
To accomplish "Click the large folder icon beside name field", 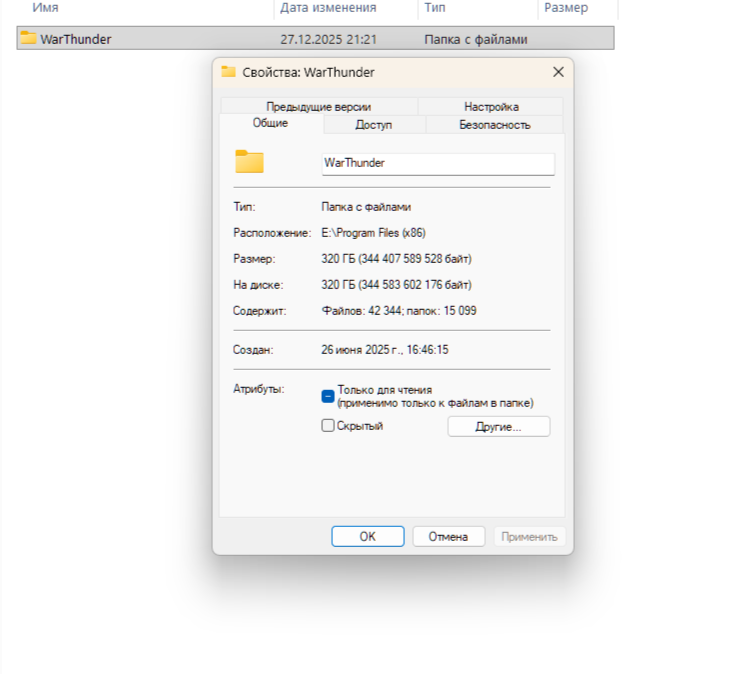I will (x=249, y=162).
